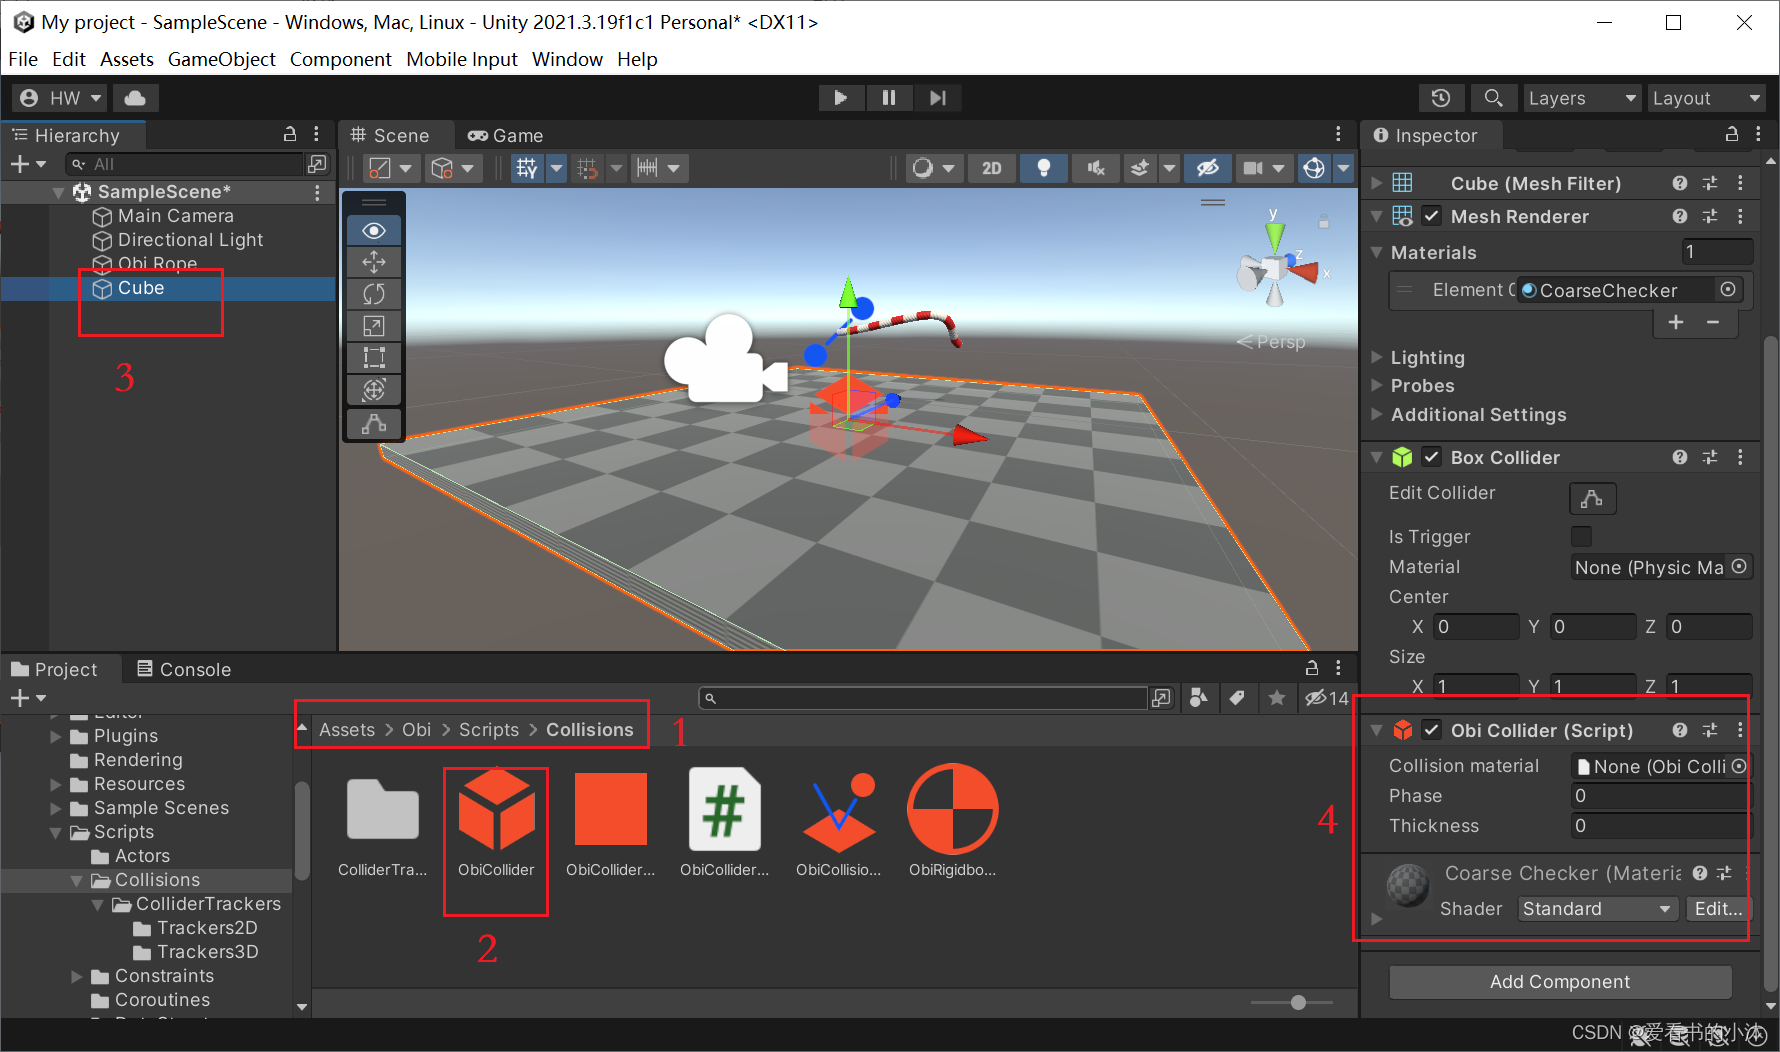
Task: Lock the Inspector panel
Action: (1732, 134)
